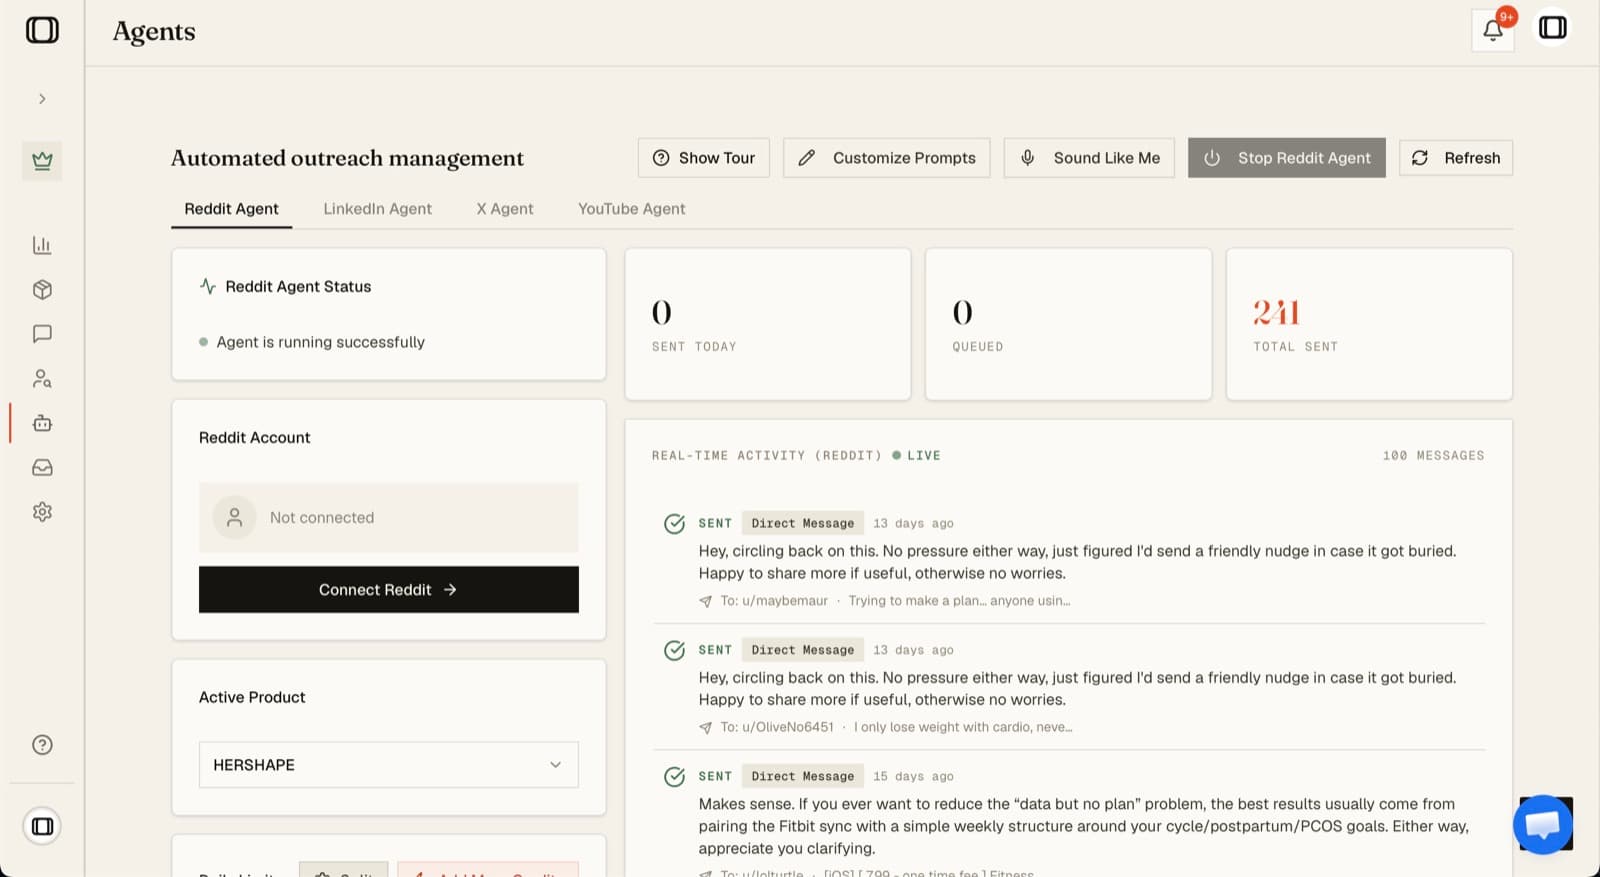Click the Show Tour button

(704, 158)
